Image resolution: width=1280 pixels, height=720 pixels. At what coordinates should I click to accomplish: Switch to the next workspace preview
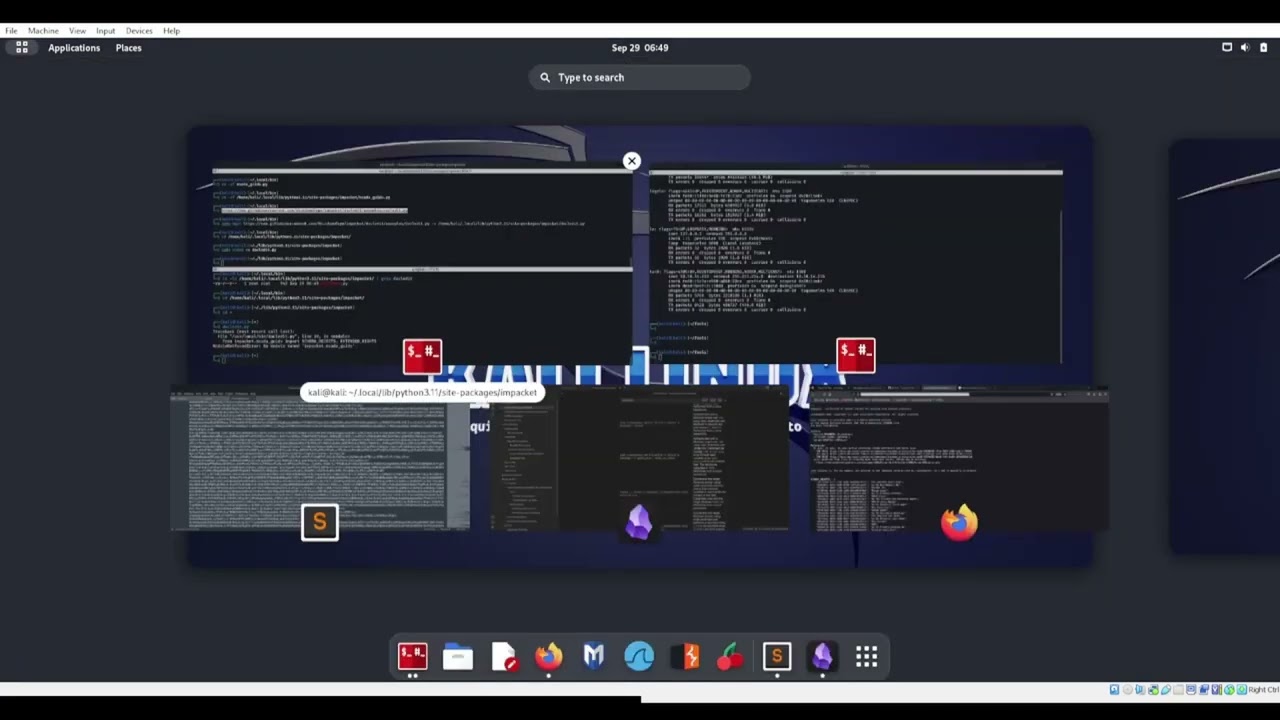click(x=1225, y=345)
